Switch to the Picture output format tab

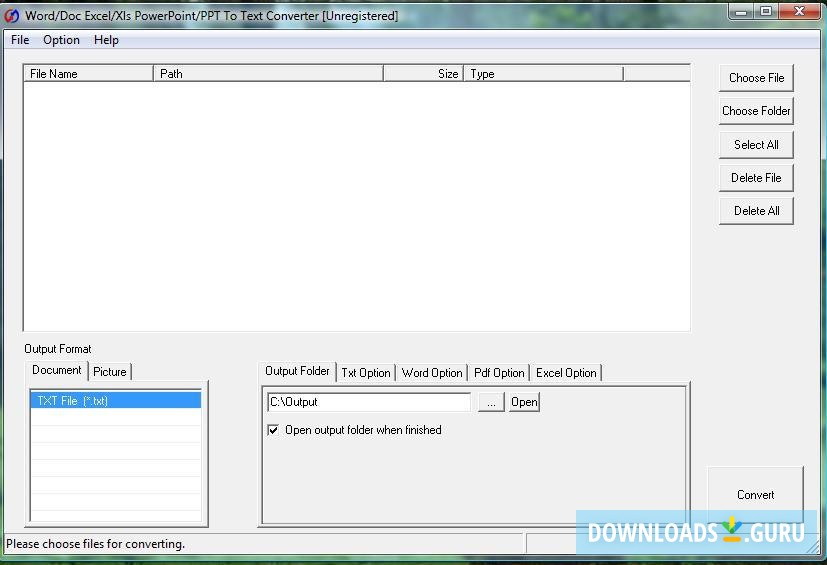tap(110, 372)
